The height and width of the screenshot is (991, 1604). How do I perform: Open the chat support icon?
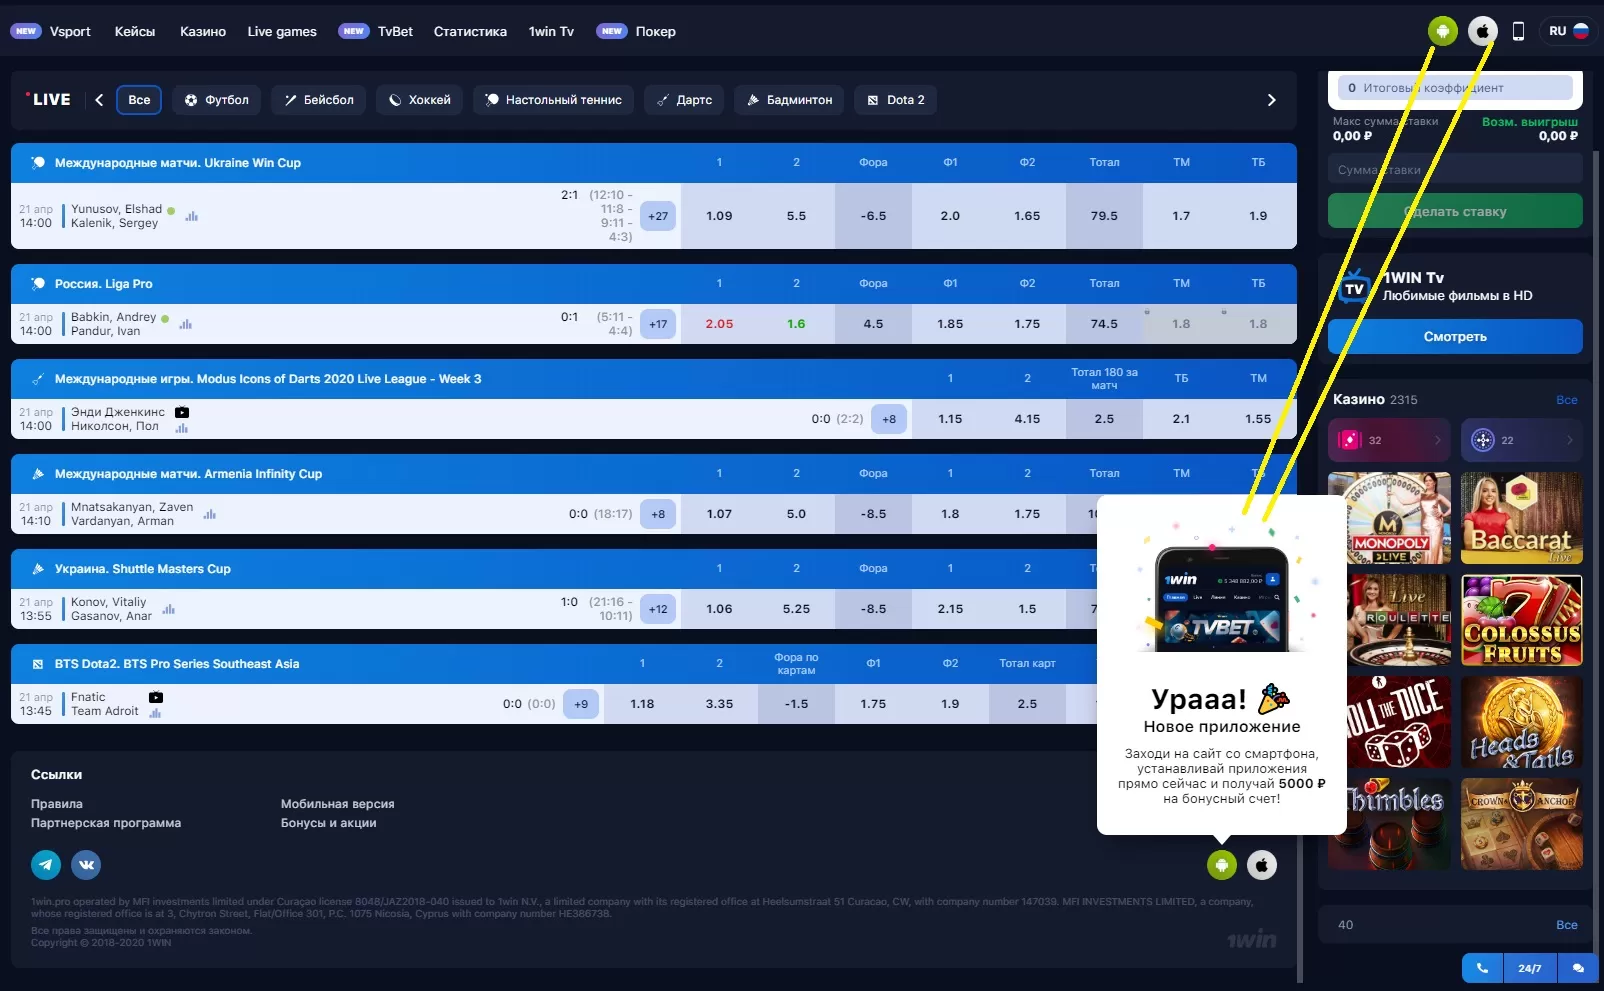click(1578, 968)
